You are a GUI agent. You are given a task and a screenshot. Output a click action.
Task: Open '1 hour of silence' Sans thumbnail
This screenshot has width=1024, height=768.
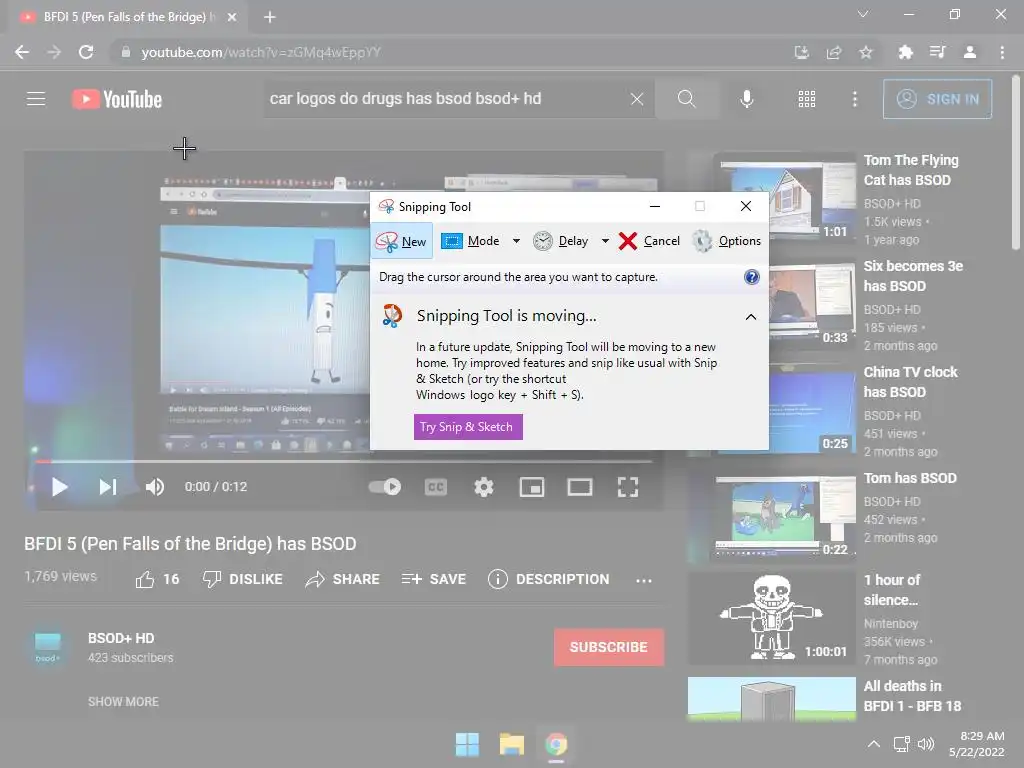tap(772, 618)
